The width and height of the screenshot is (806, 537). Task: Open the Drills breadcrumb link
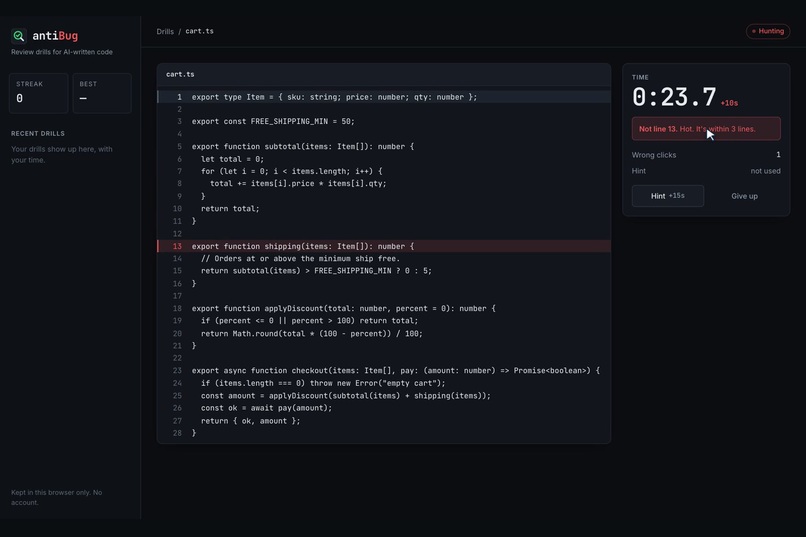tap(165, 31)
